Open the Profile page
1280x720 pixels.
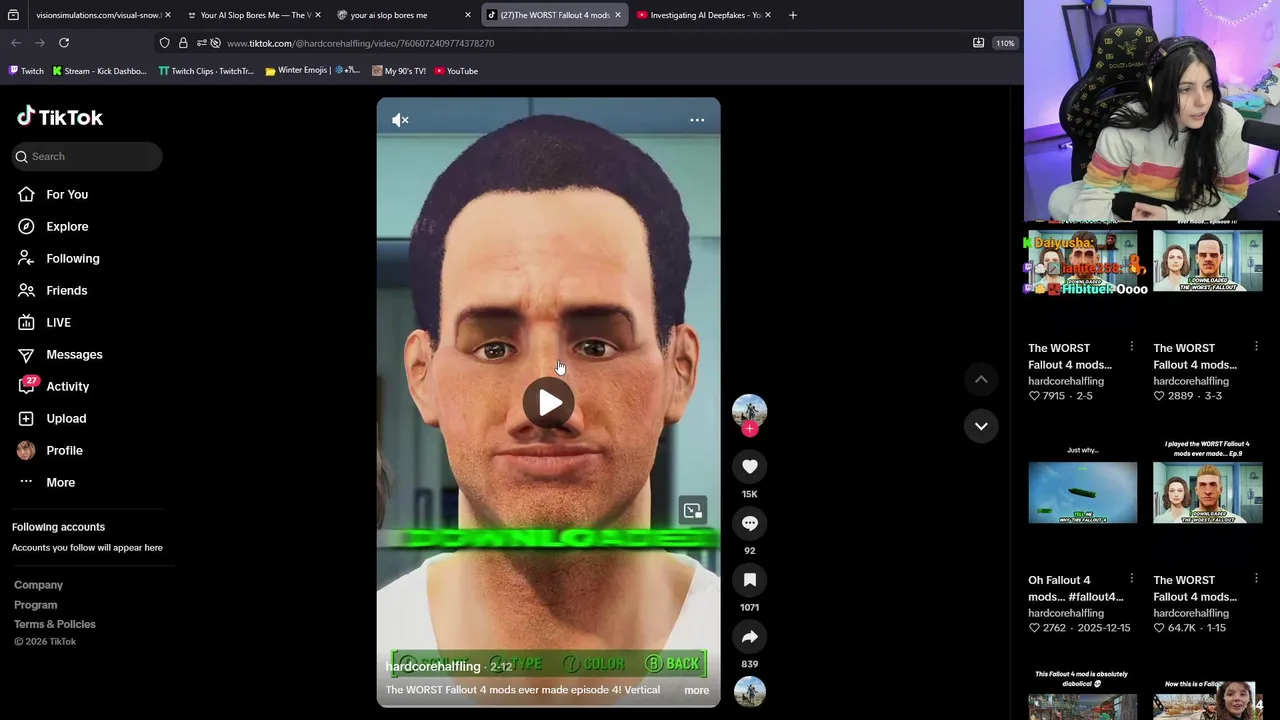click(x=64, y=450)
